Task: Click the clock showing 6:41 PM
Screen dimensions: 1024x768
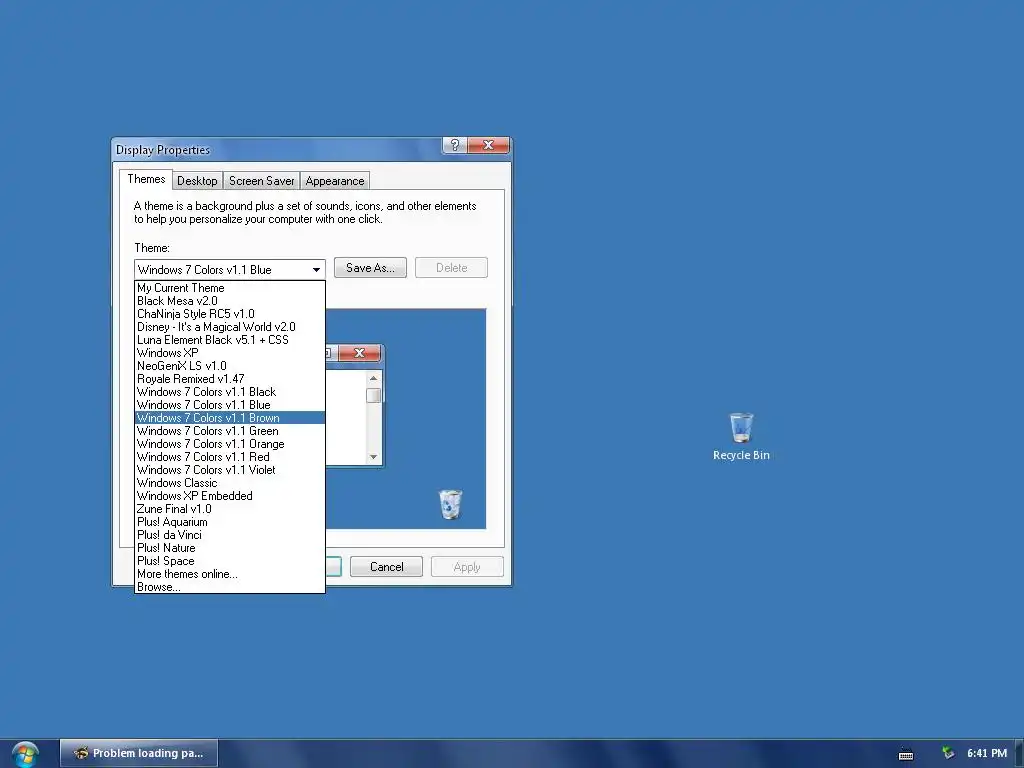Action: [x=987, y=753]
